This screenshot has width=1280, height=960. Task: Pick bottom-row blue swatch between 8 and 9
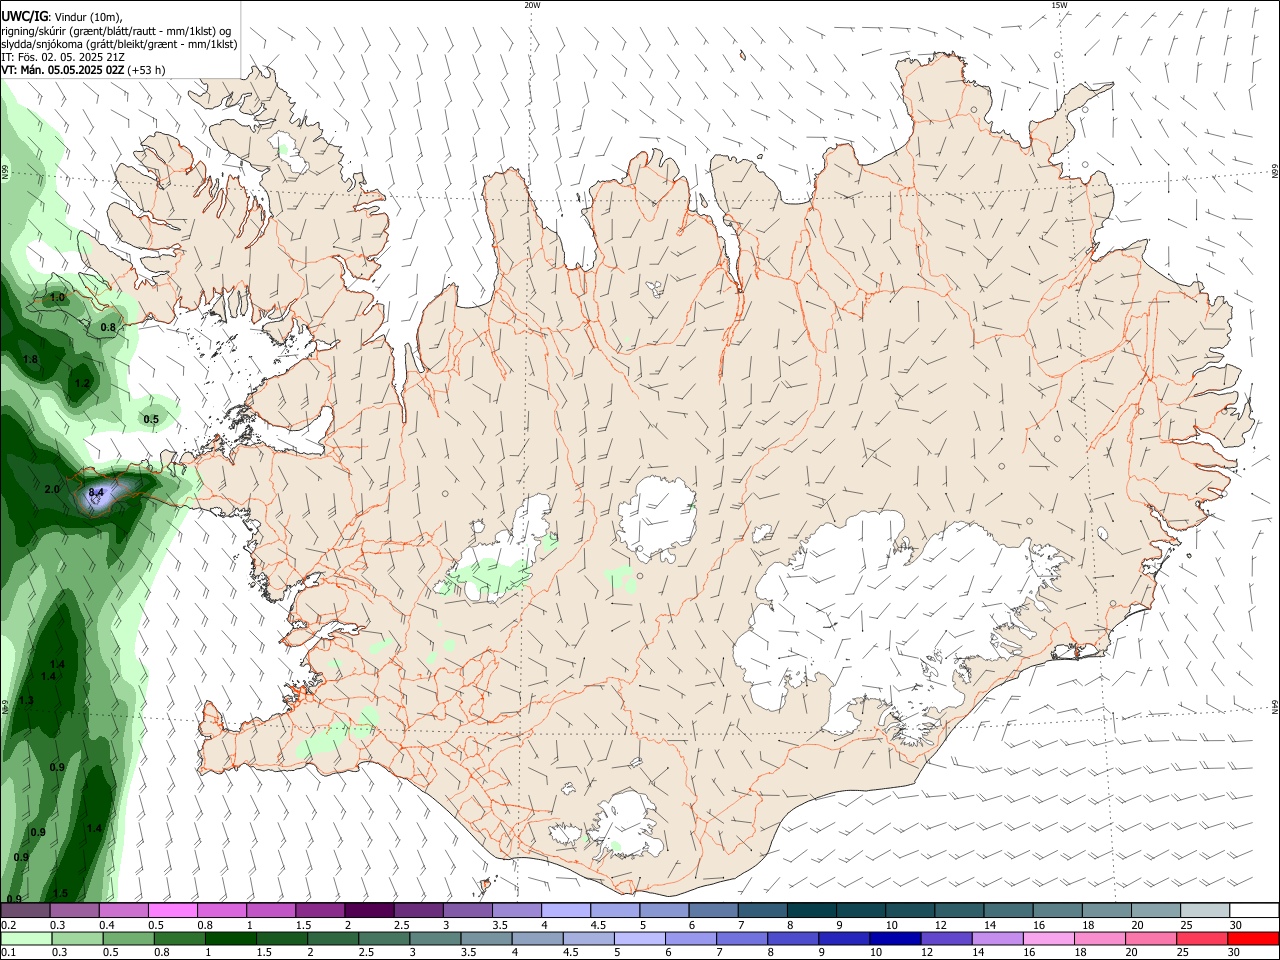[x=792, y=939]
